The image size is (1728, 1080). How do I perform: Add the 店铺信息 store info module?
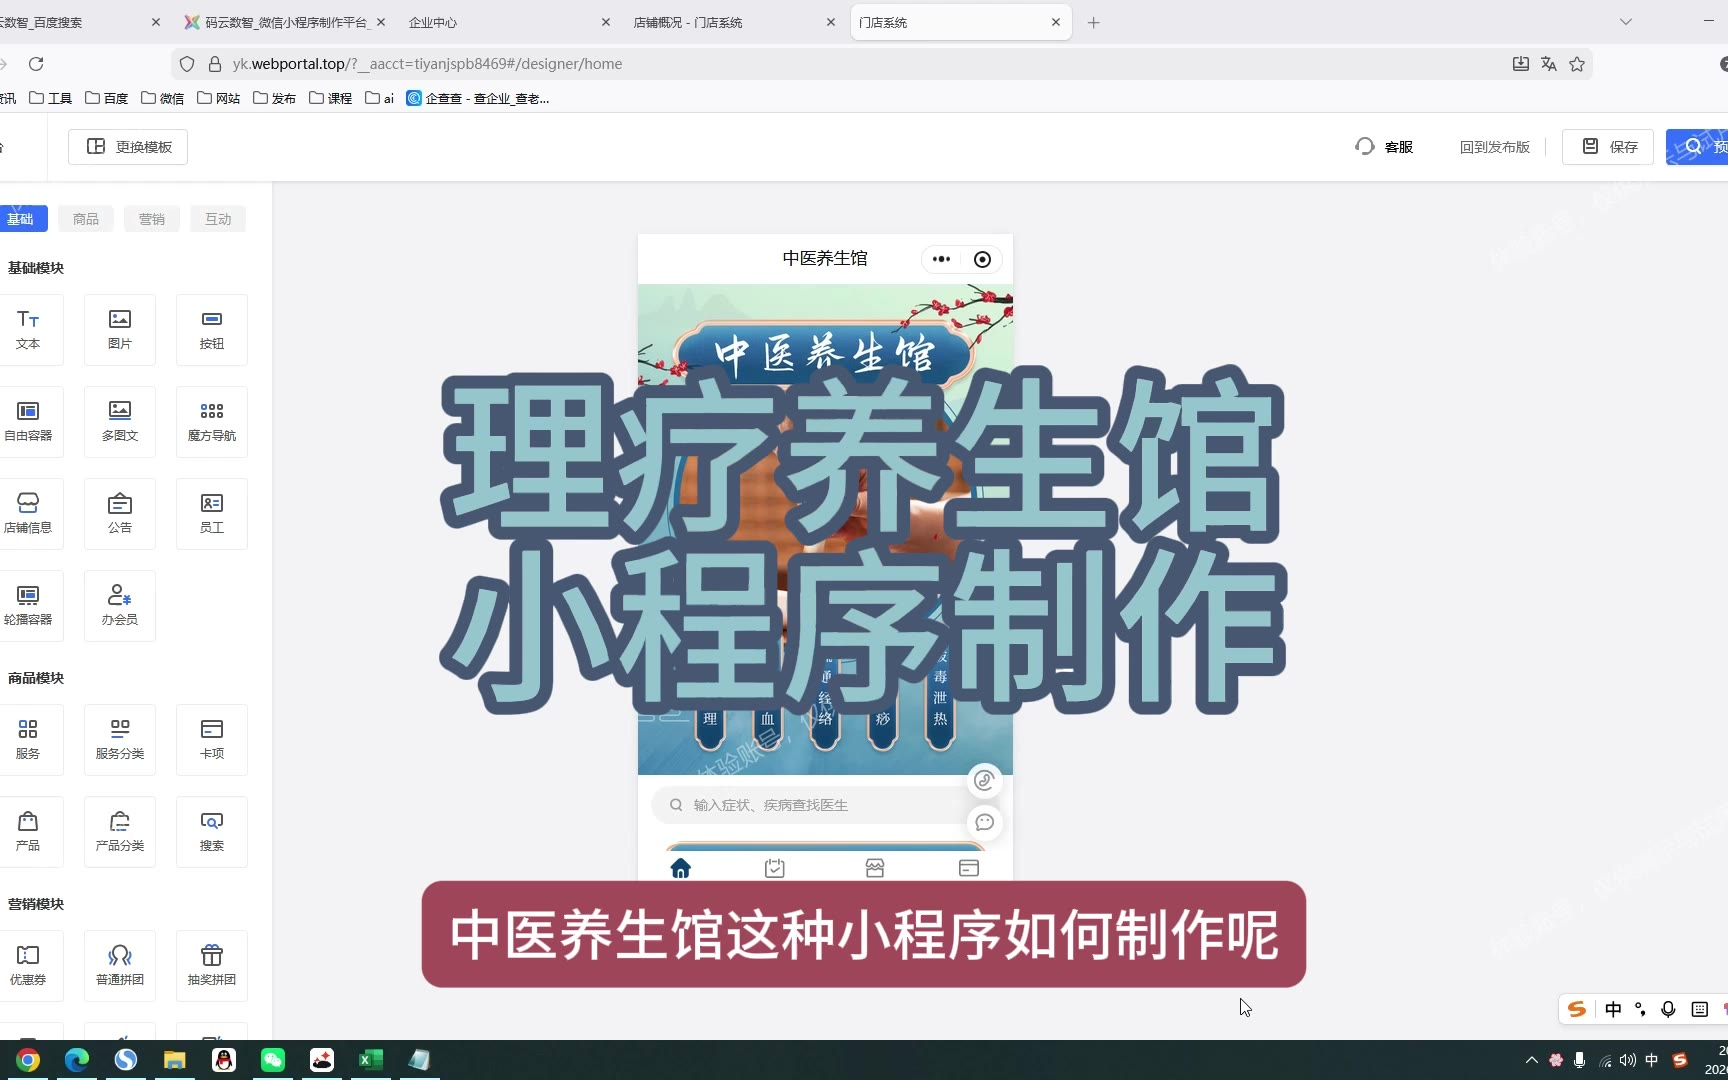28,513
